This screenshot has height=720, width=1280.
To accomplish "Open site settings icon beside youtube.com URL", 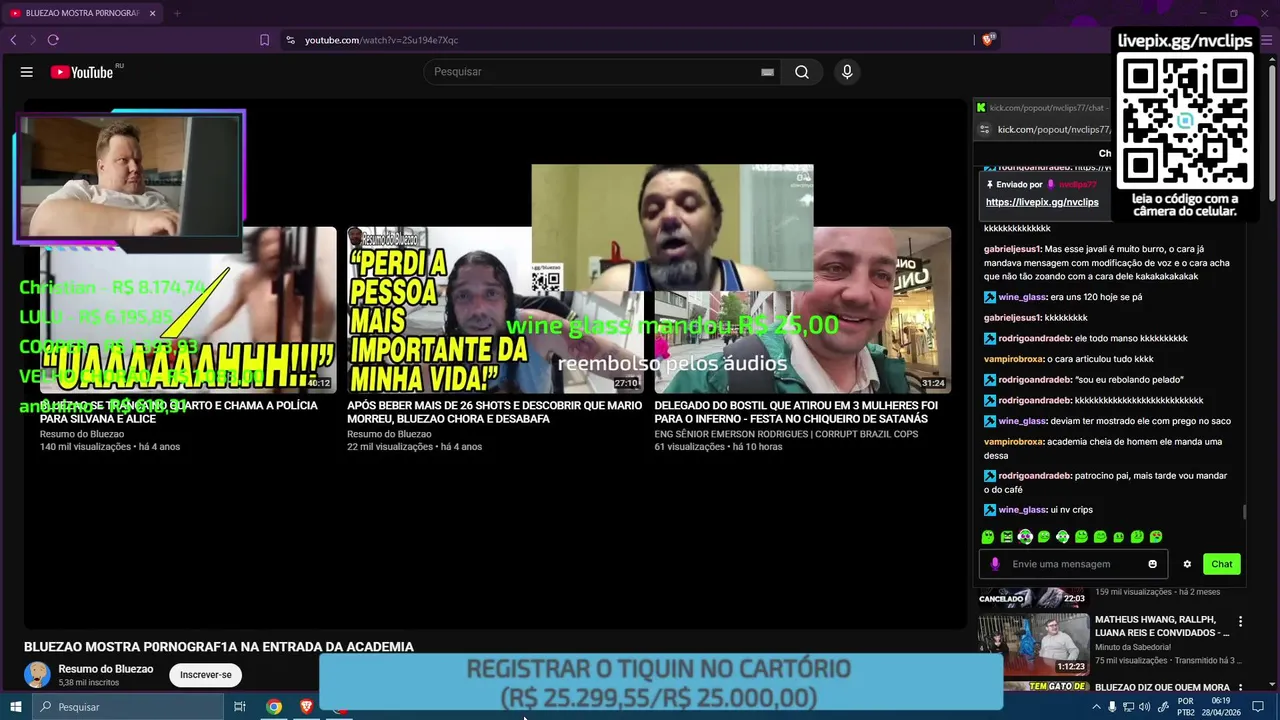I will pos(290,40).
